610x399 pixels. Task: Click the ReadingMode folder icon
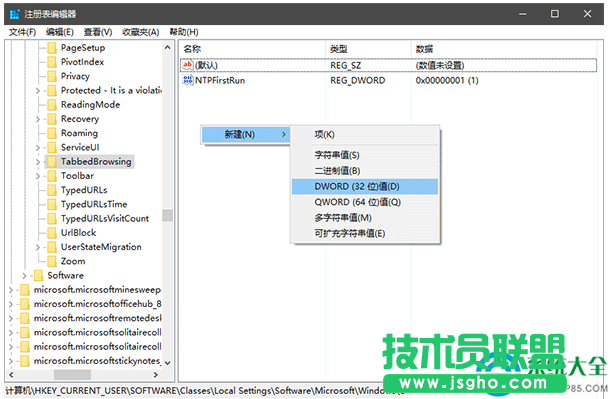[52, 105]
